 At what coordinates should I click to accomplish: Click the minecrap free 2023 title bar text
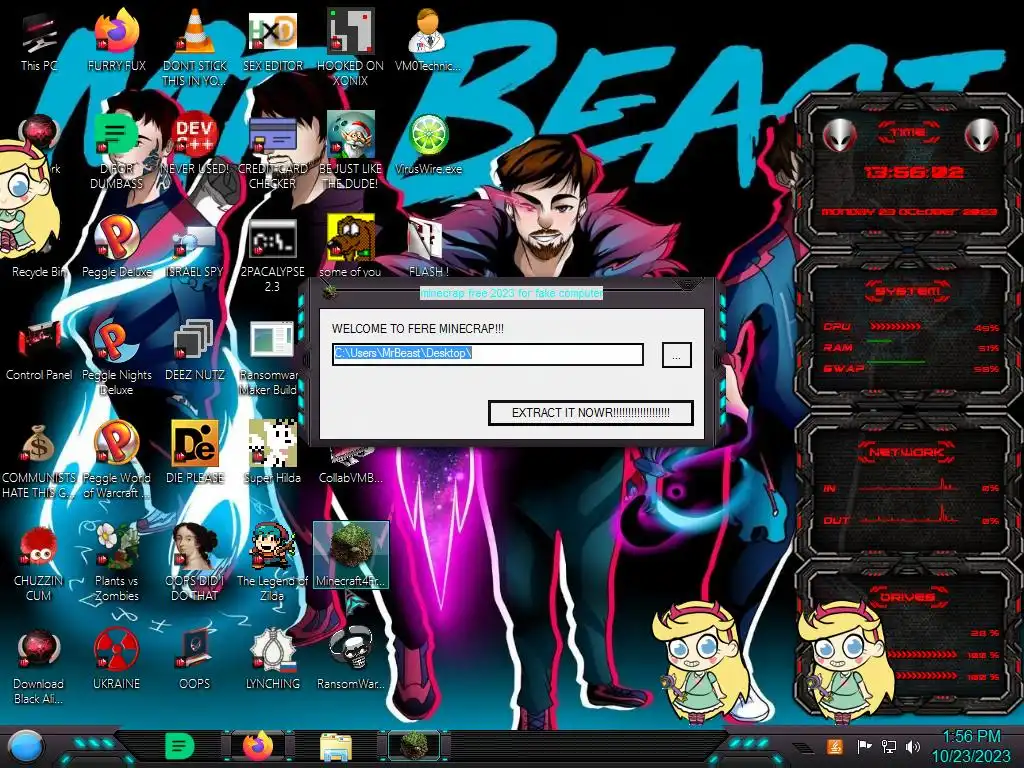point(511,293)
